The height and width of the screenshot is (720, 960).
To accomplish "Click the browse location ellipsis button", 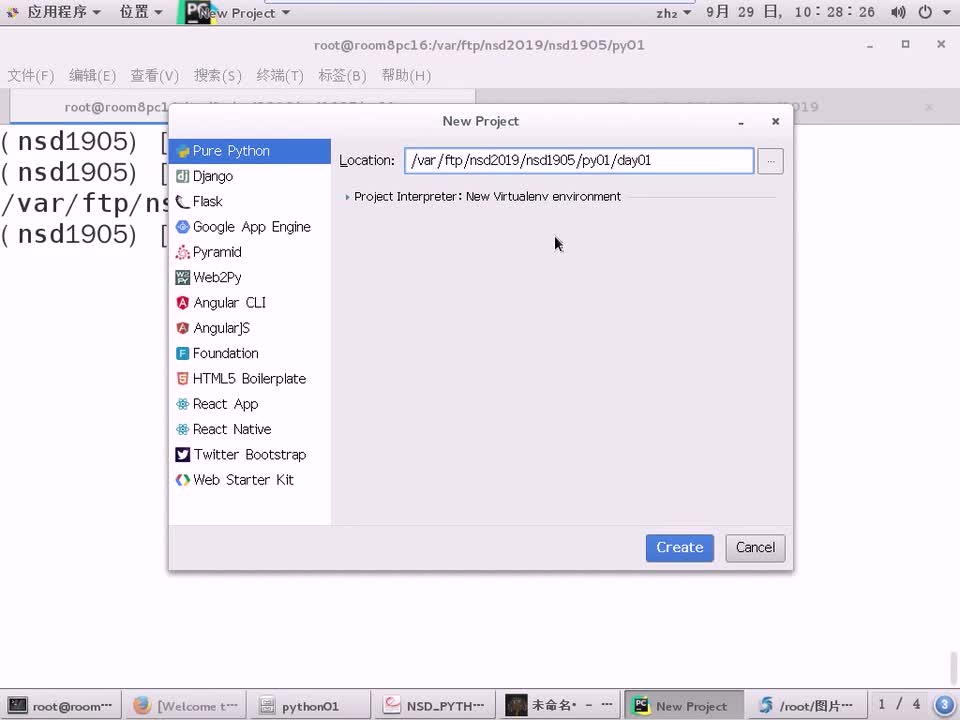I will pos(770,161).
